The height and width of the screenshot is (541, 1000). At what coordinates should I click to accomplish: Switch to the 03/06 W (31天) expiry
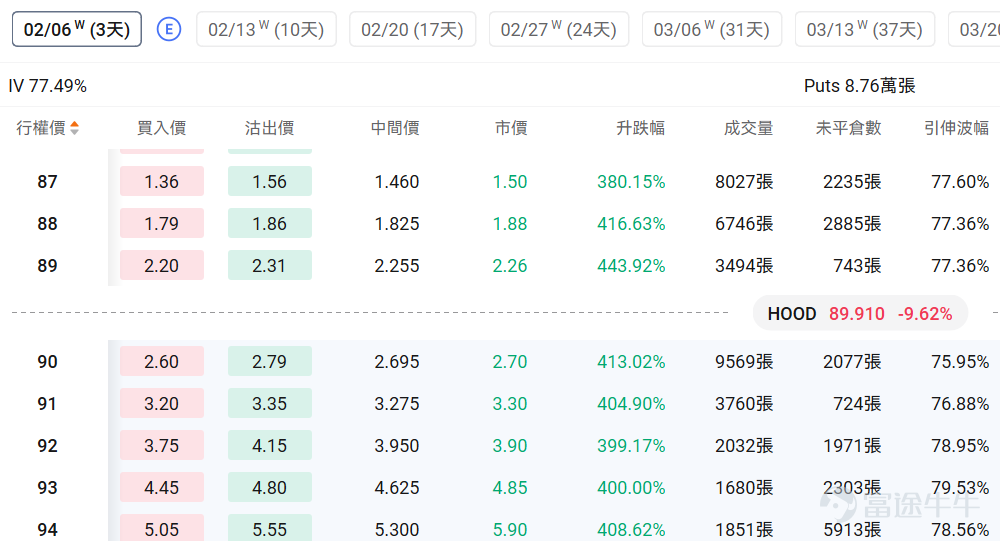click(x=712, y=29)
